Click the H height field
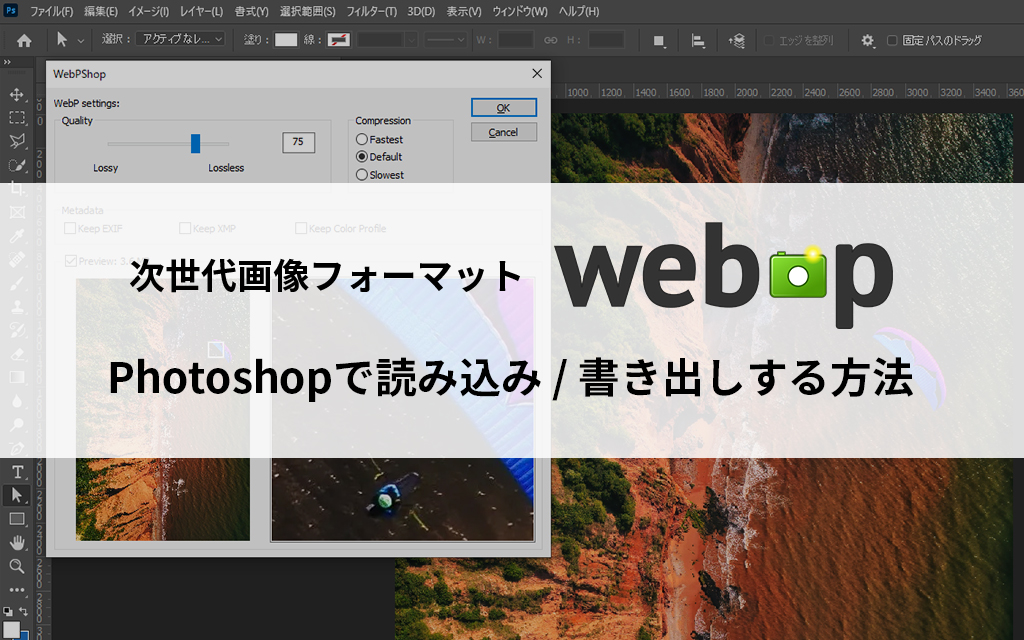This screenshot has height=640, width=1024. [x=606, y=40]
